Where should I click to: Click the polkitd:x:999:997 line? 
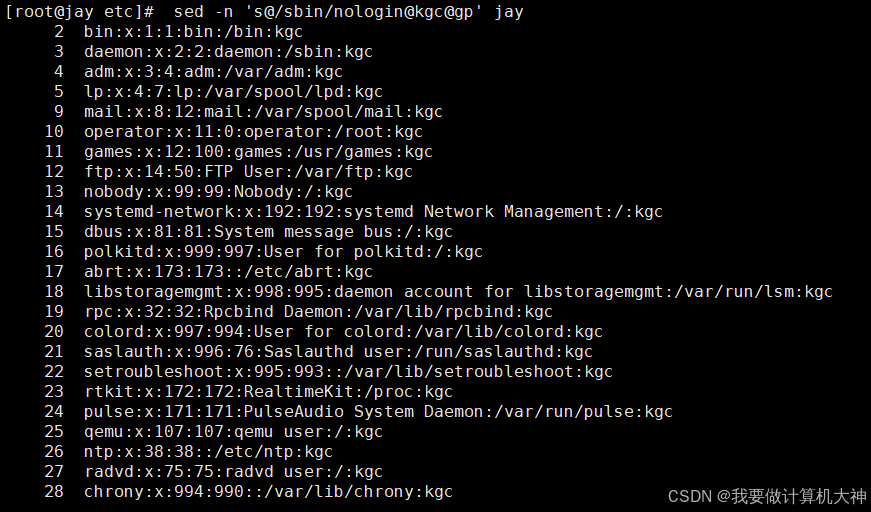pos(283,252)
